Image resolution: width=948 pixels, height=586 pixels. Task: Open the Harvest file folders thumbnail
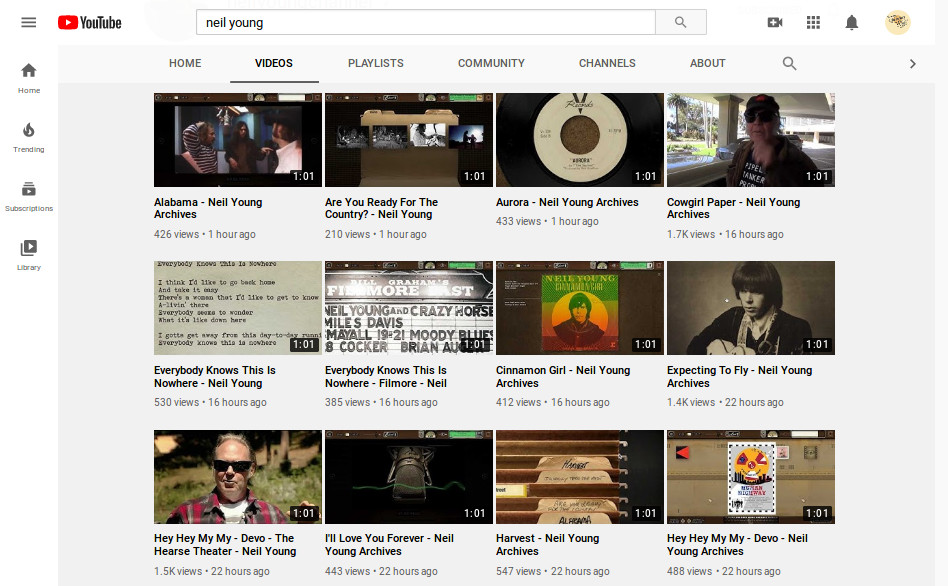pyautogui.click(x=580, y=477)
